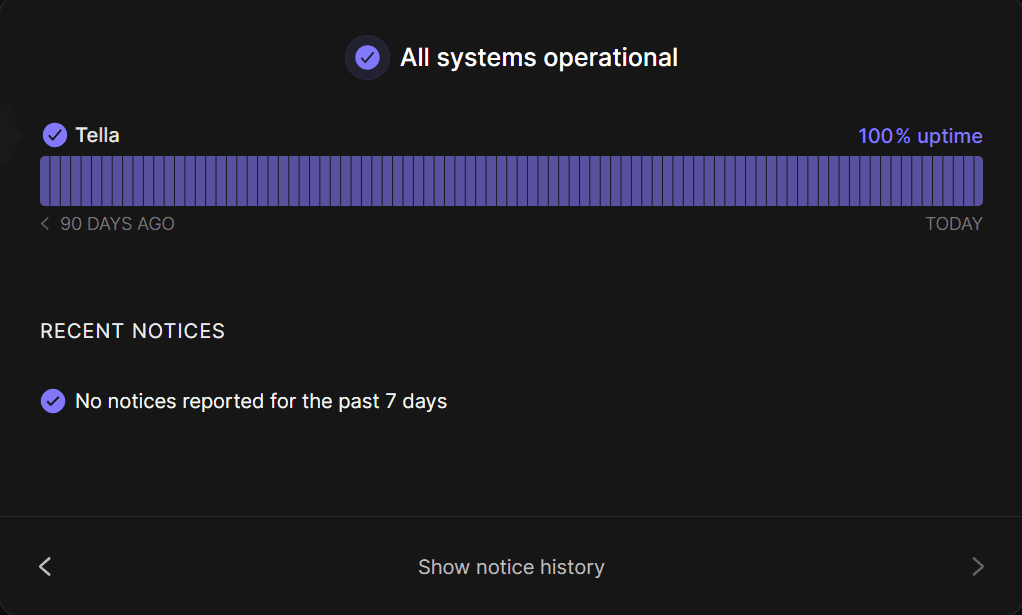
Task: Click the small chevron before 90 DAYS AGO
Action: click(45, 223)
